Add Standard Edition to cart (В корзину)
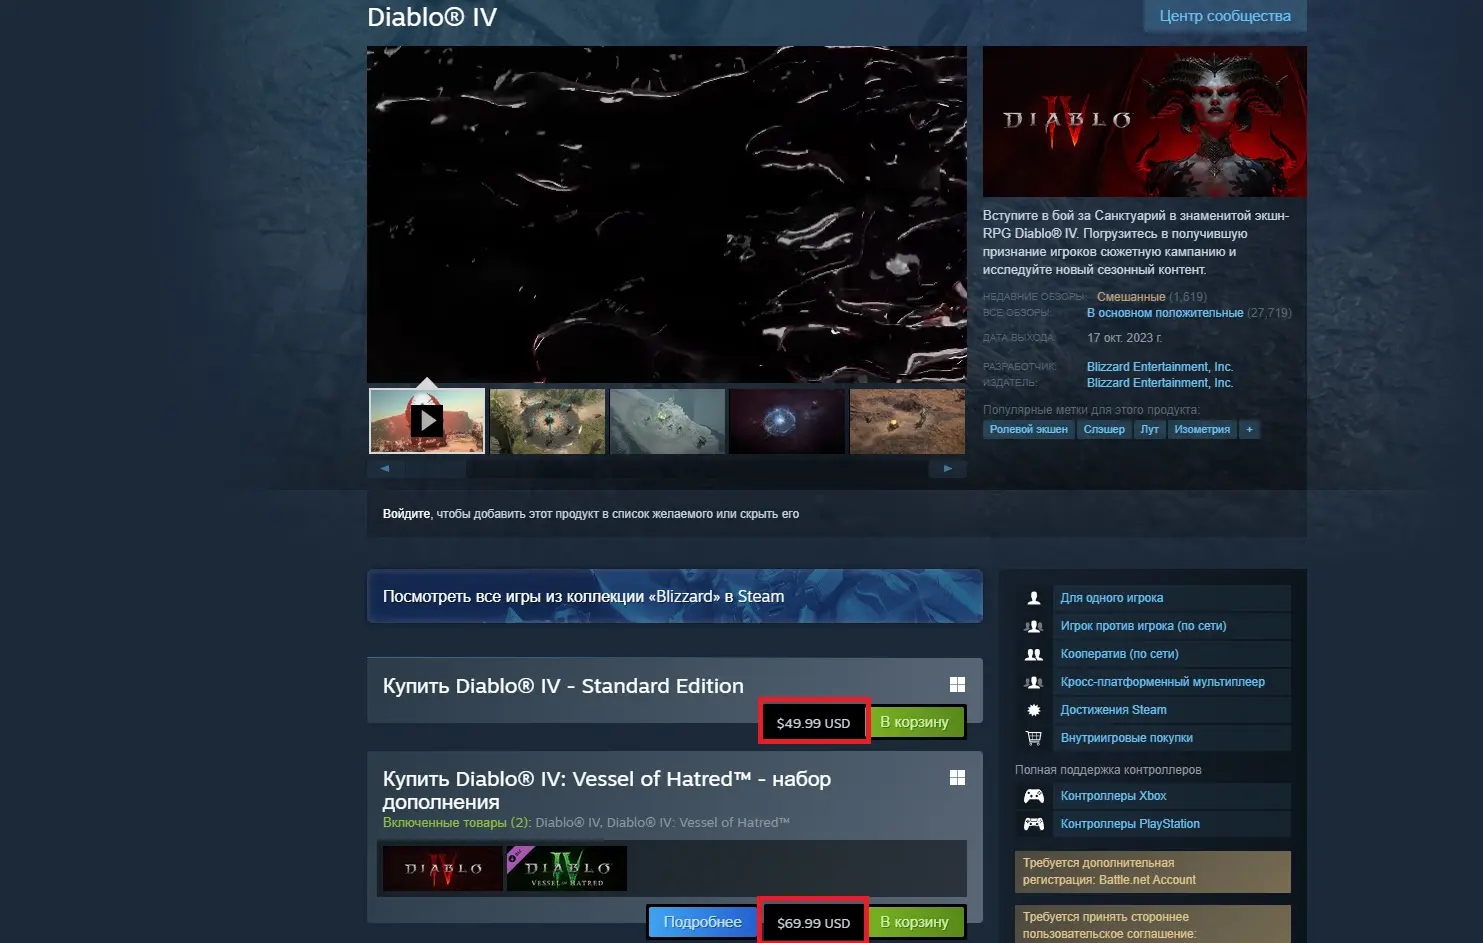 (x=915, y=722)
